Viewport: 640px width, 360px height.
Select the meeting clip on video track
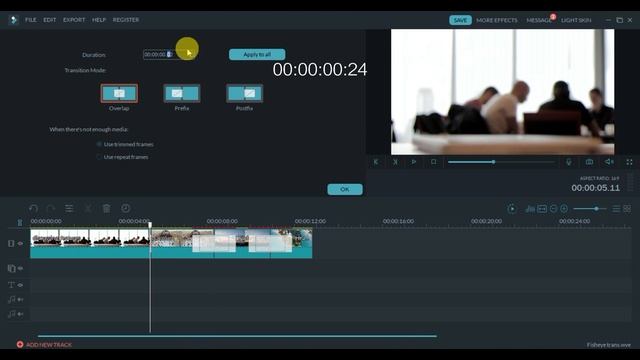tap(90, 243)
